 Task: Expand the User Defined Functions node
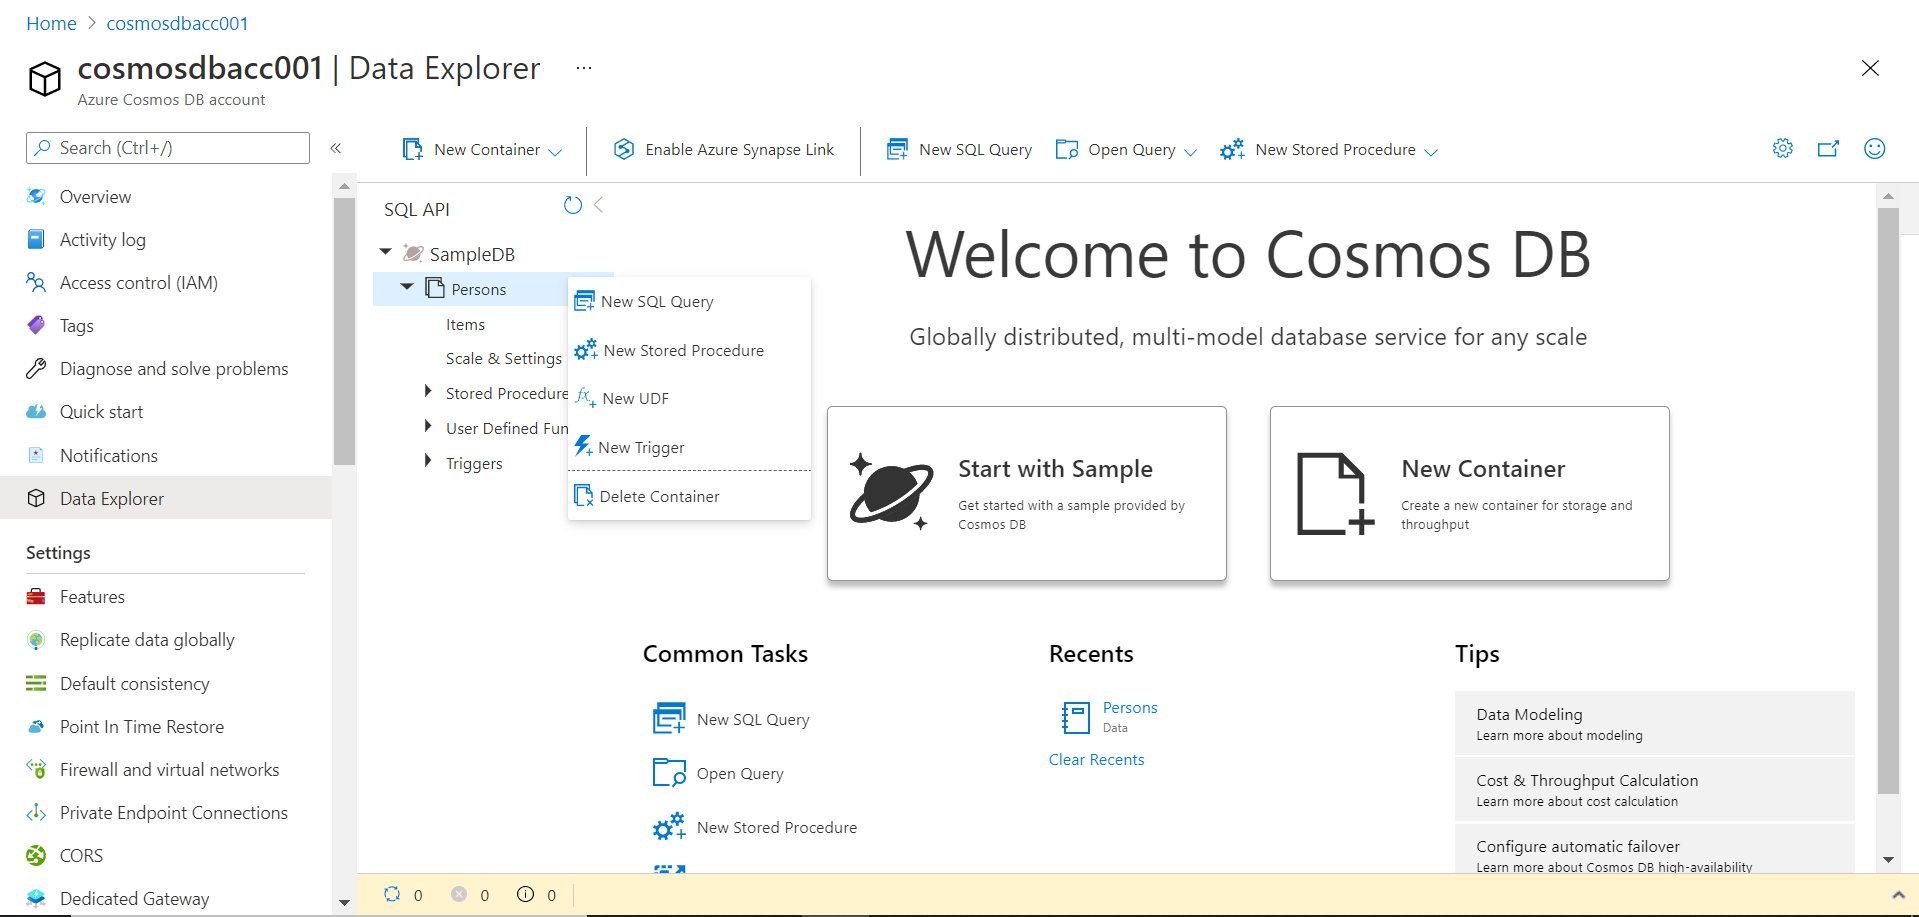point(428,426)
